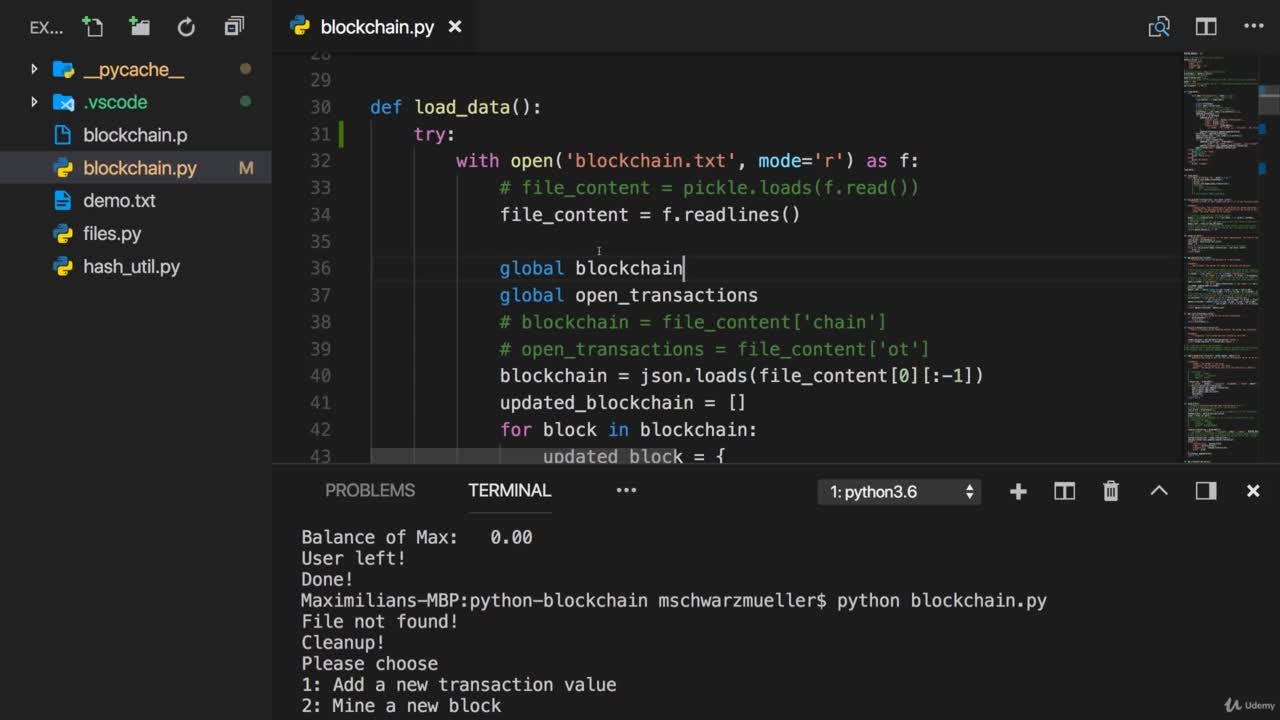Click line number 36 in the gutter
1280x720 pixels.
point(320,268)
